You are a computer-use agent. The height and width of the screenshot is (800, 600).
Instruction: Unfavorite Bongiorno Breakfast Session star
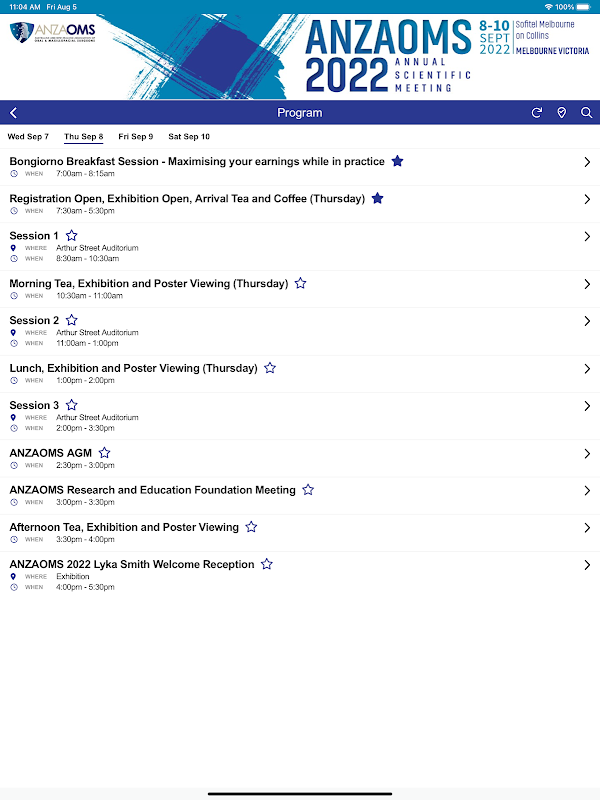[397, 161]
